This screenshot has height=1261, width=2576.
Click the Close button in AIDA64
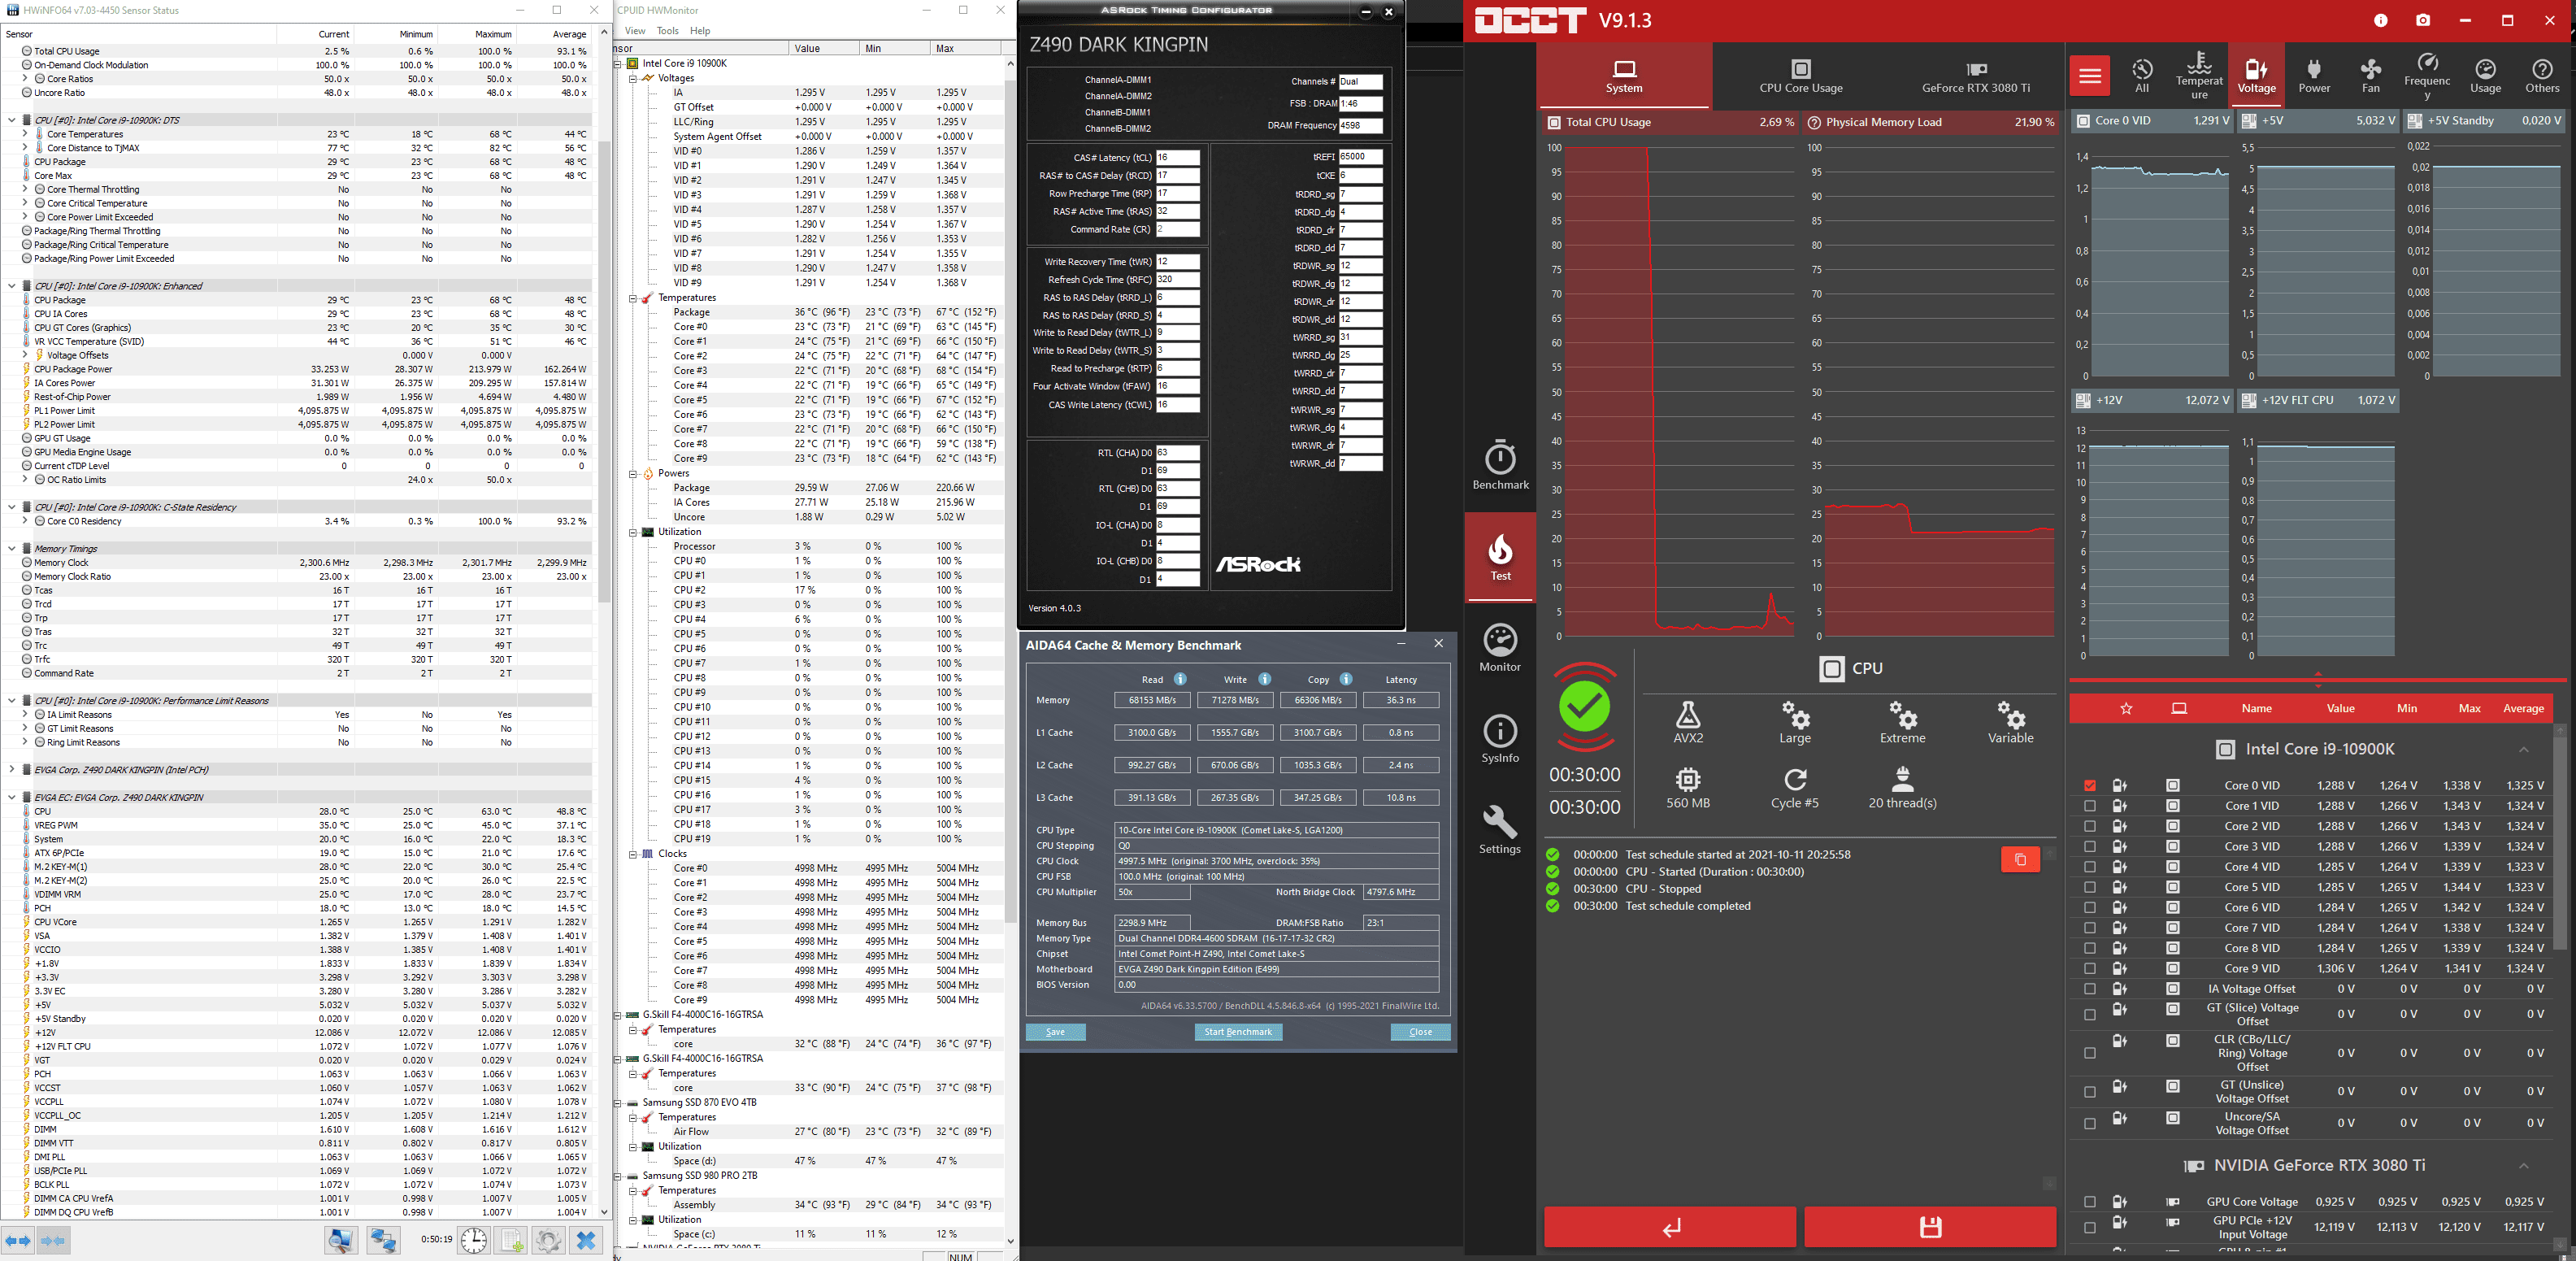[1420, 1032]
